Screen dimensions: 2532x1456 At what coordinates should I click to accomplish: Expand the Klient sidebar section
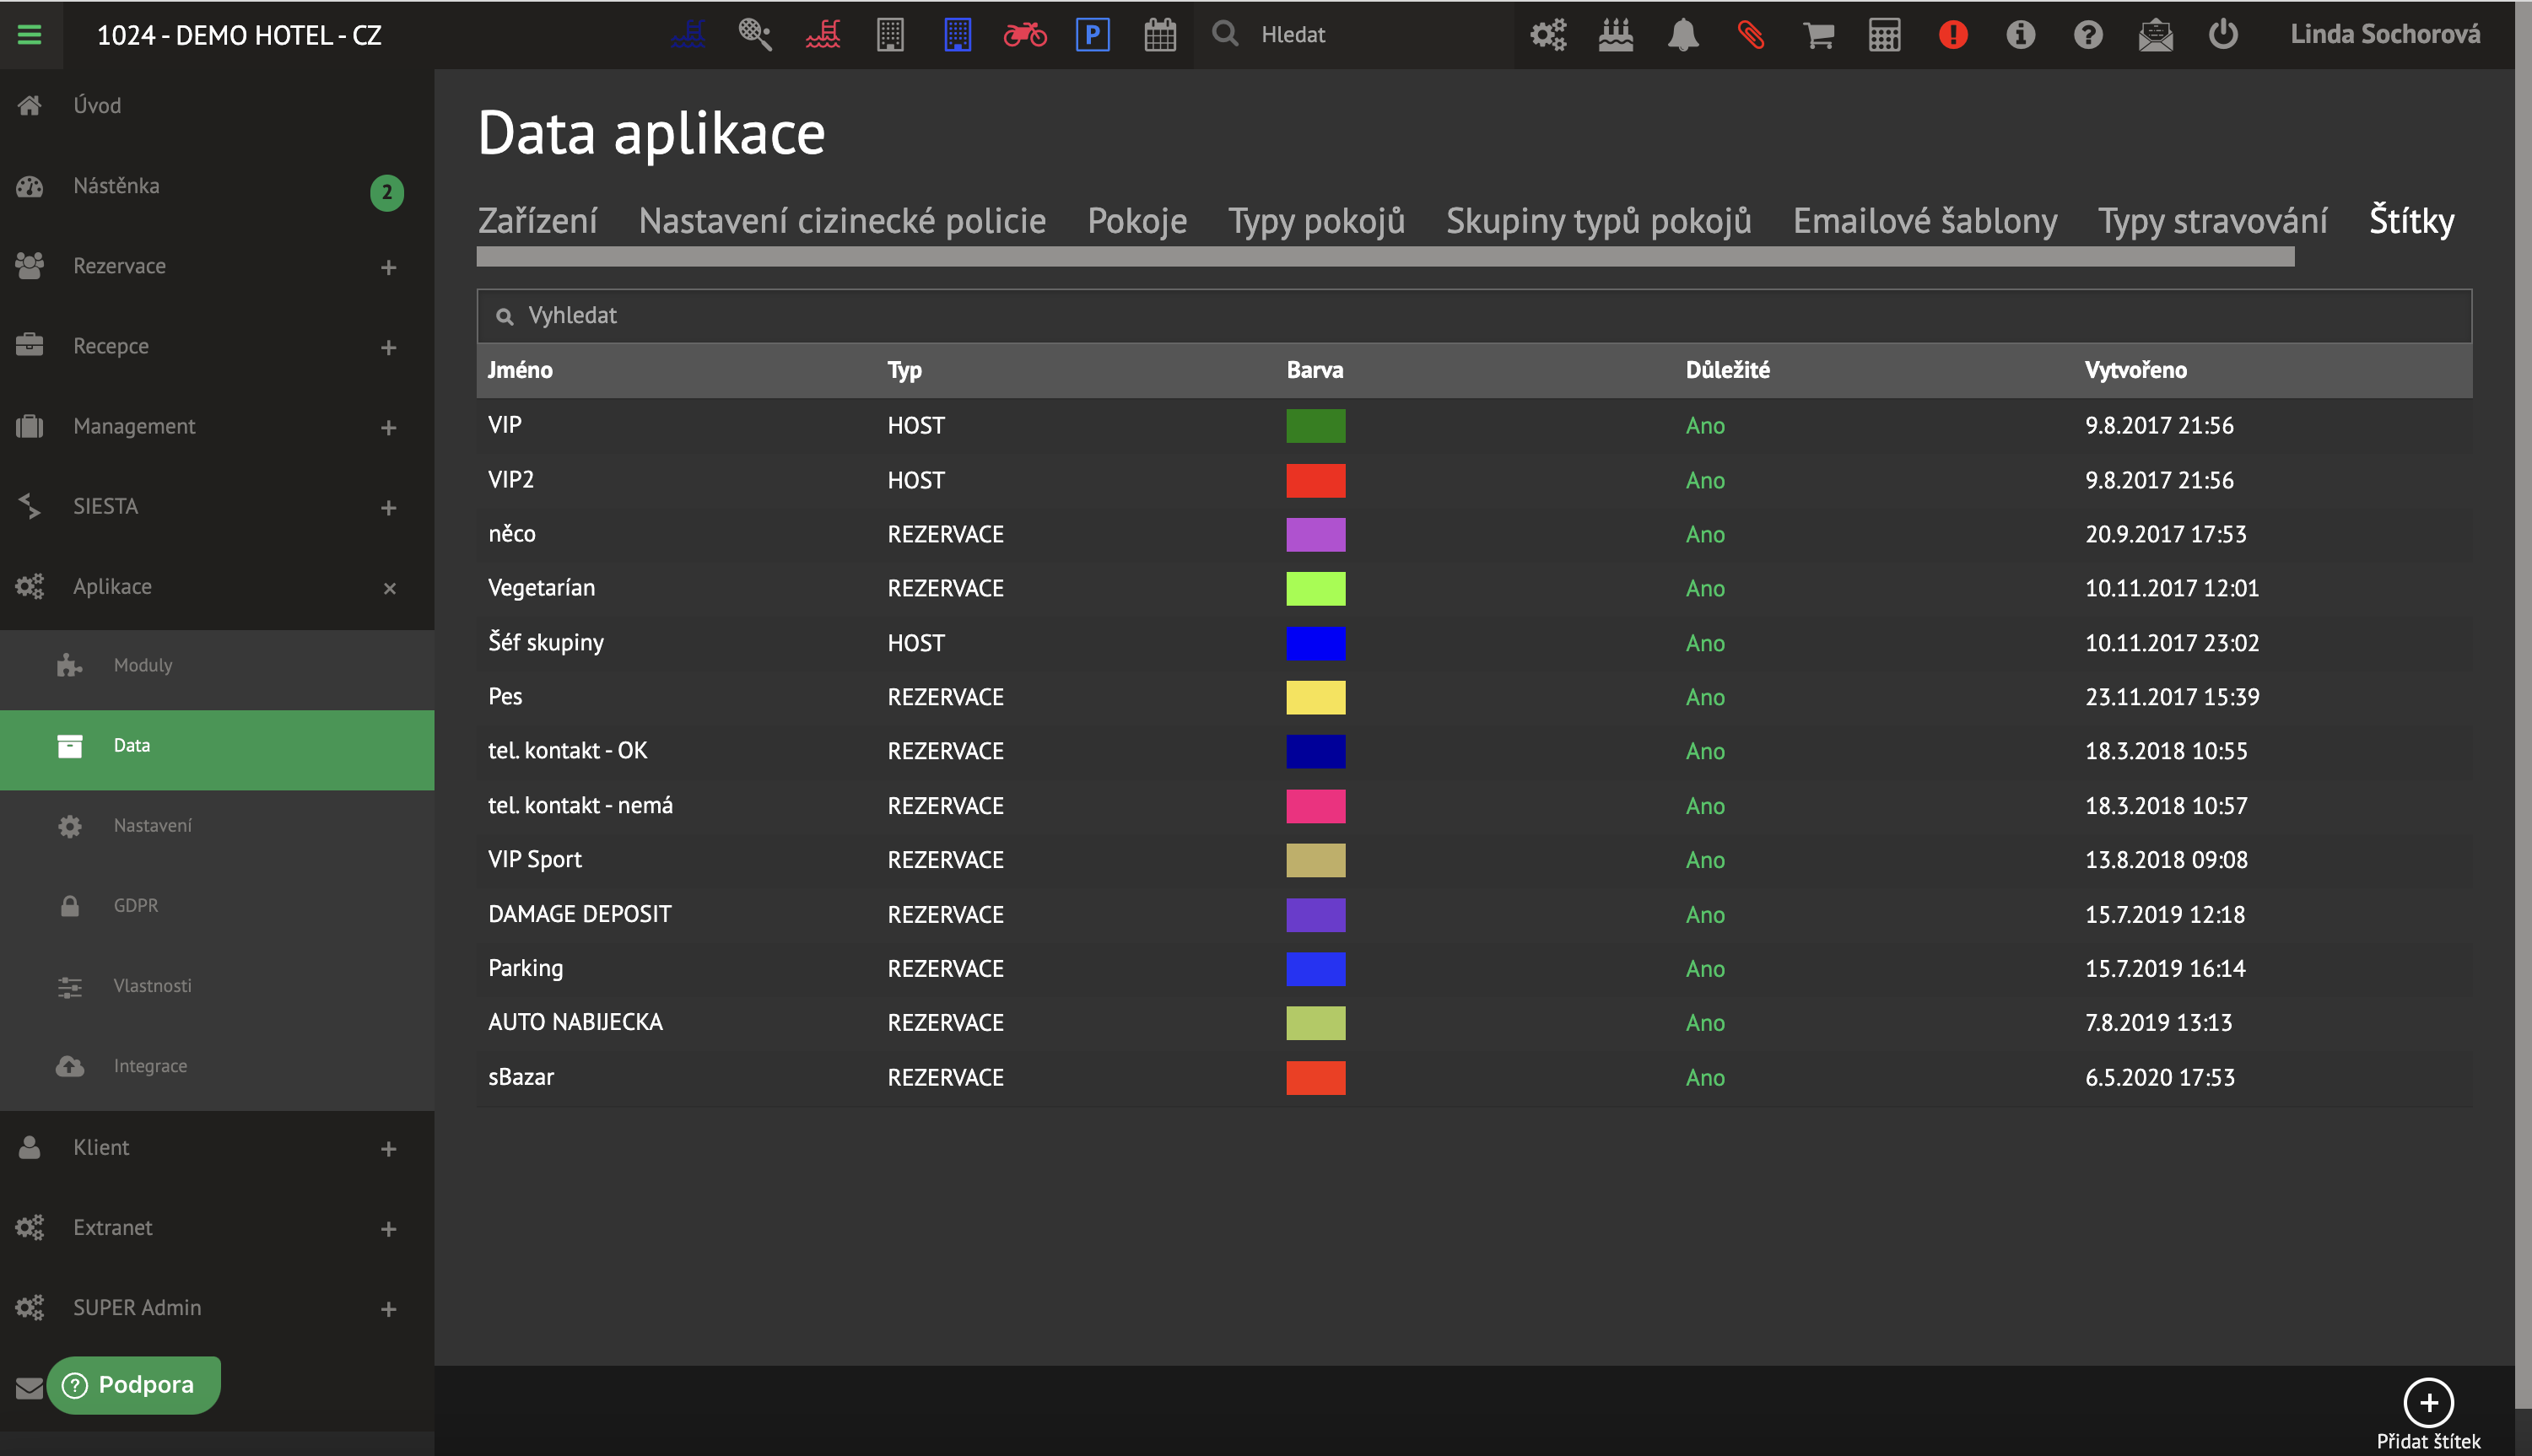click(388, 1149)
